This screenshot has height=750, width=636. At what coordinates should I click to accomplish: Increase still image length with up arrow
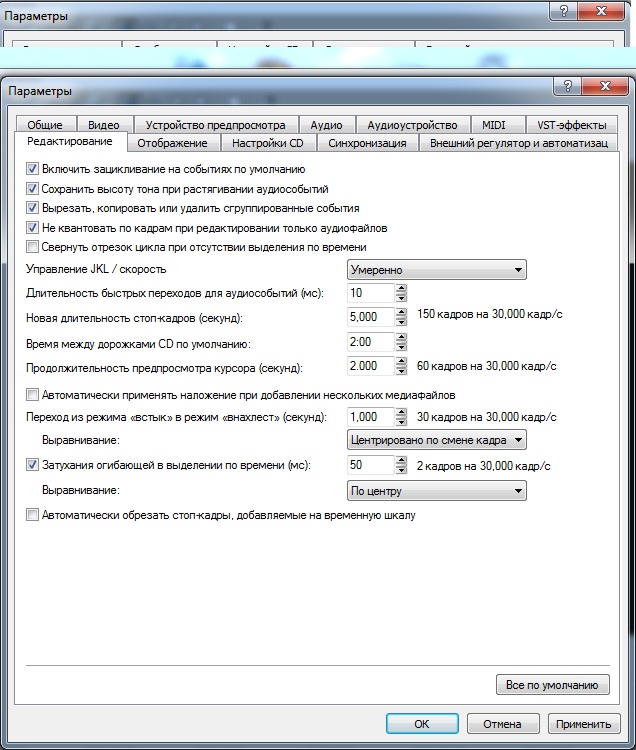pyautogui.click(x=401, y=312)
